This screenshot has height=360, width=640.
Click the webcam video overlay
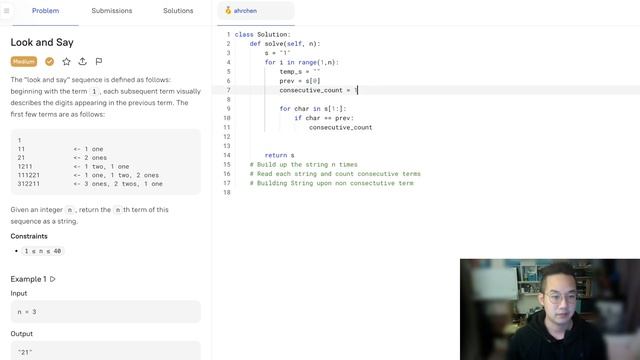550,309
